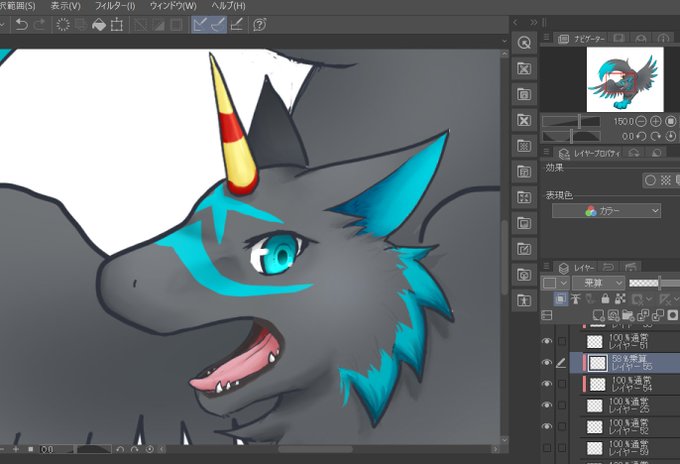Open the ウィンドウ(W) menu
This screenshot has width=680, height=464.
[x=173, y=6]
